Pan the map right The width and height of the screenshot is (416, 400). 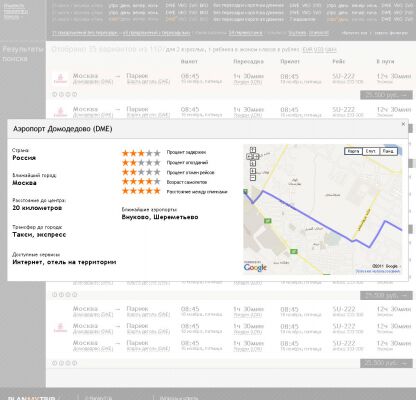[x=256, y=156]
